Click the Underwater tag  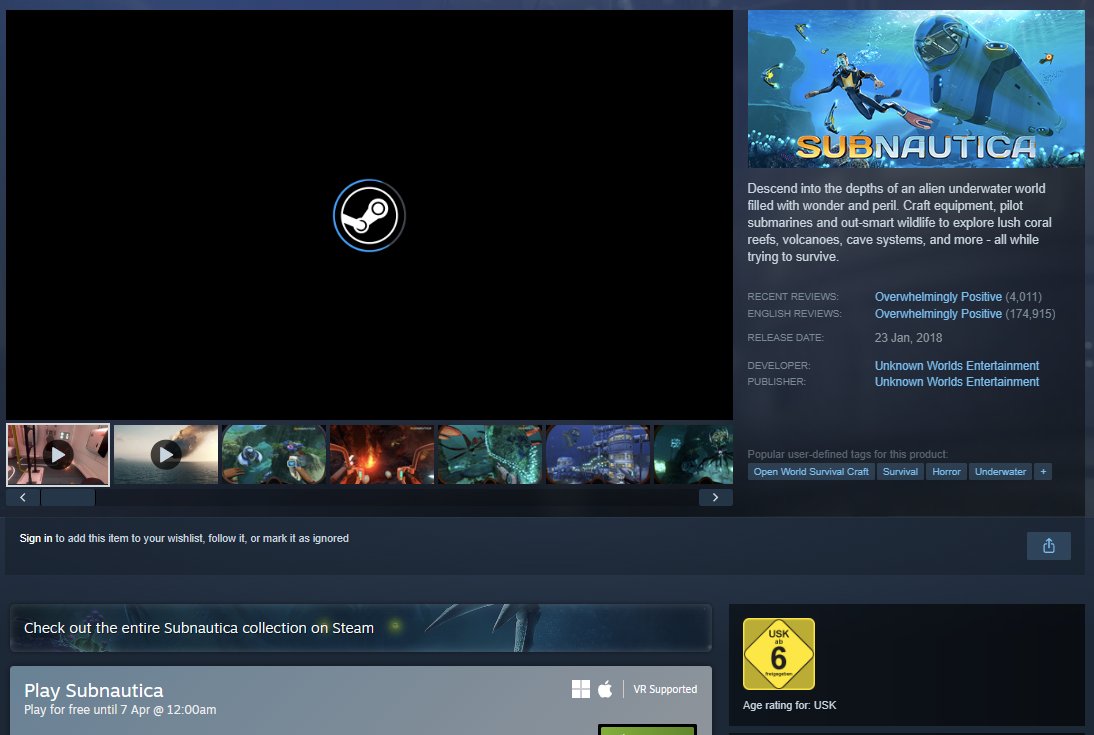coord(1000,472)
